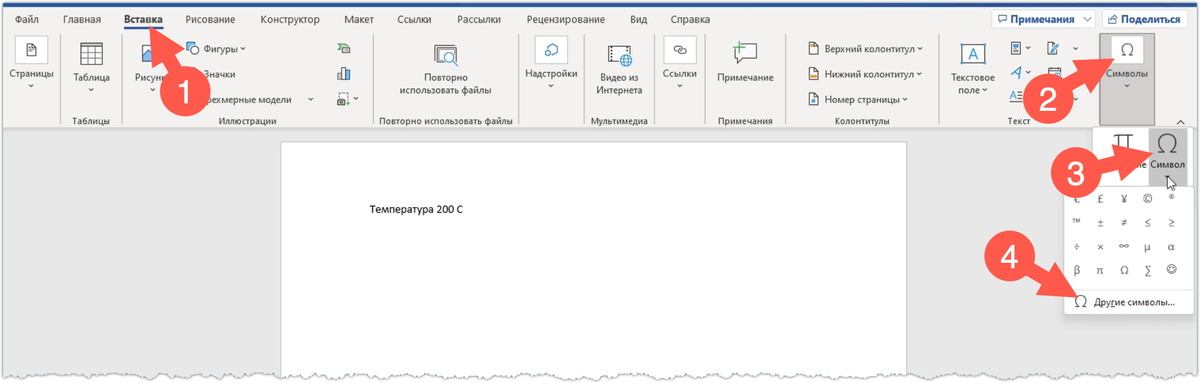Viewport: 1200px width, 383px height.
Task: Insert the registered ® symbol
Action: (x=1171, y=198)
